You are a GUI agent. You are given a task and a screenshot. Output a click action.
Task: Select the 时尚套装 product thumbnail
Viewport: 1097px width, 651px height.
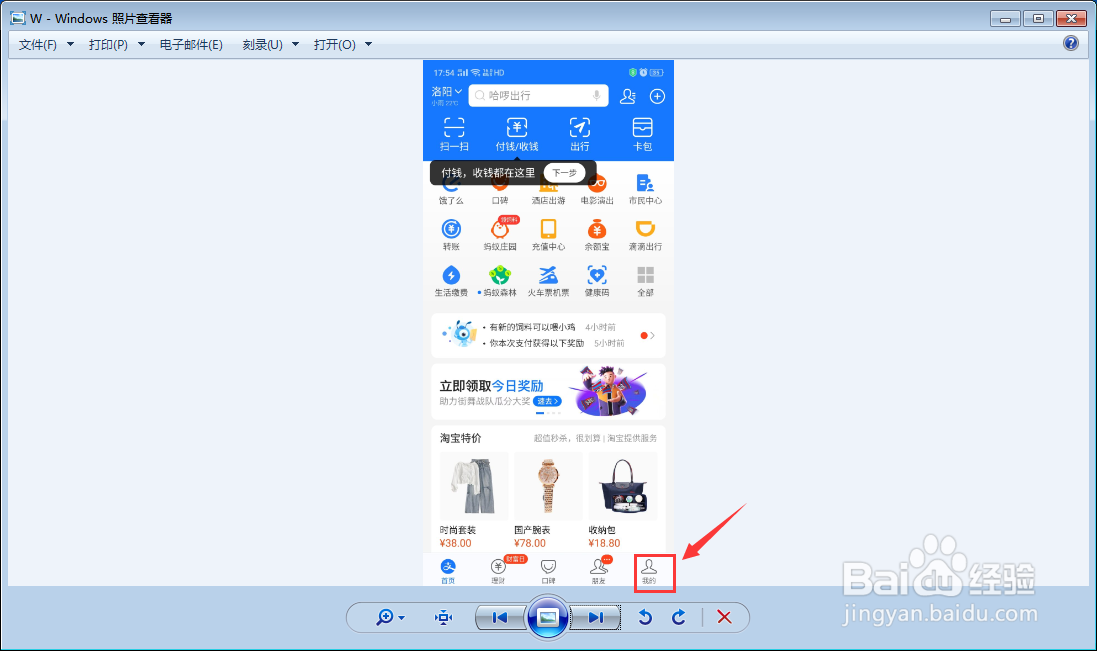click(x=474, y=486)
